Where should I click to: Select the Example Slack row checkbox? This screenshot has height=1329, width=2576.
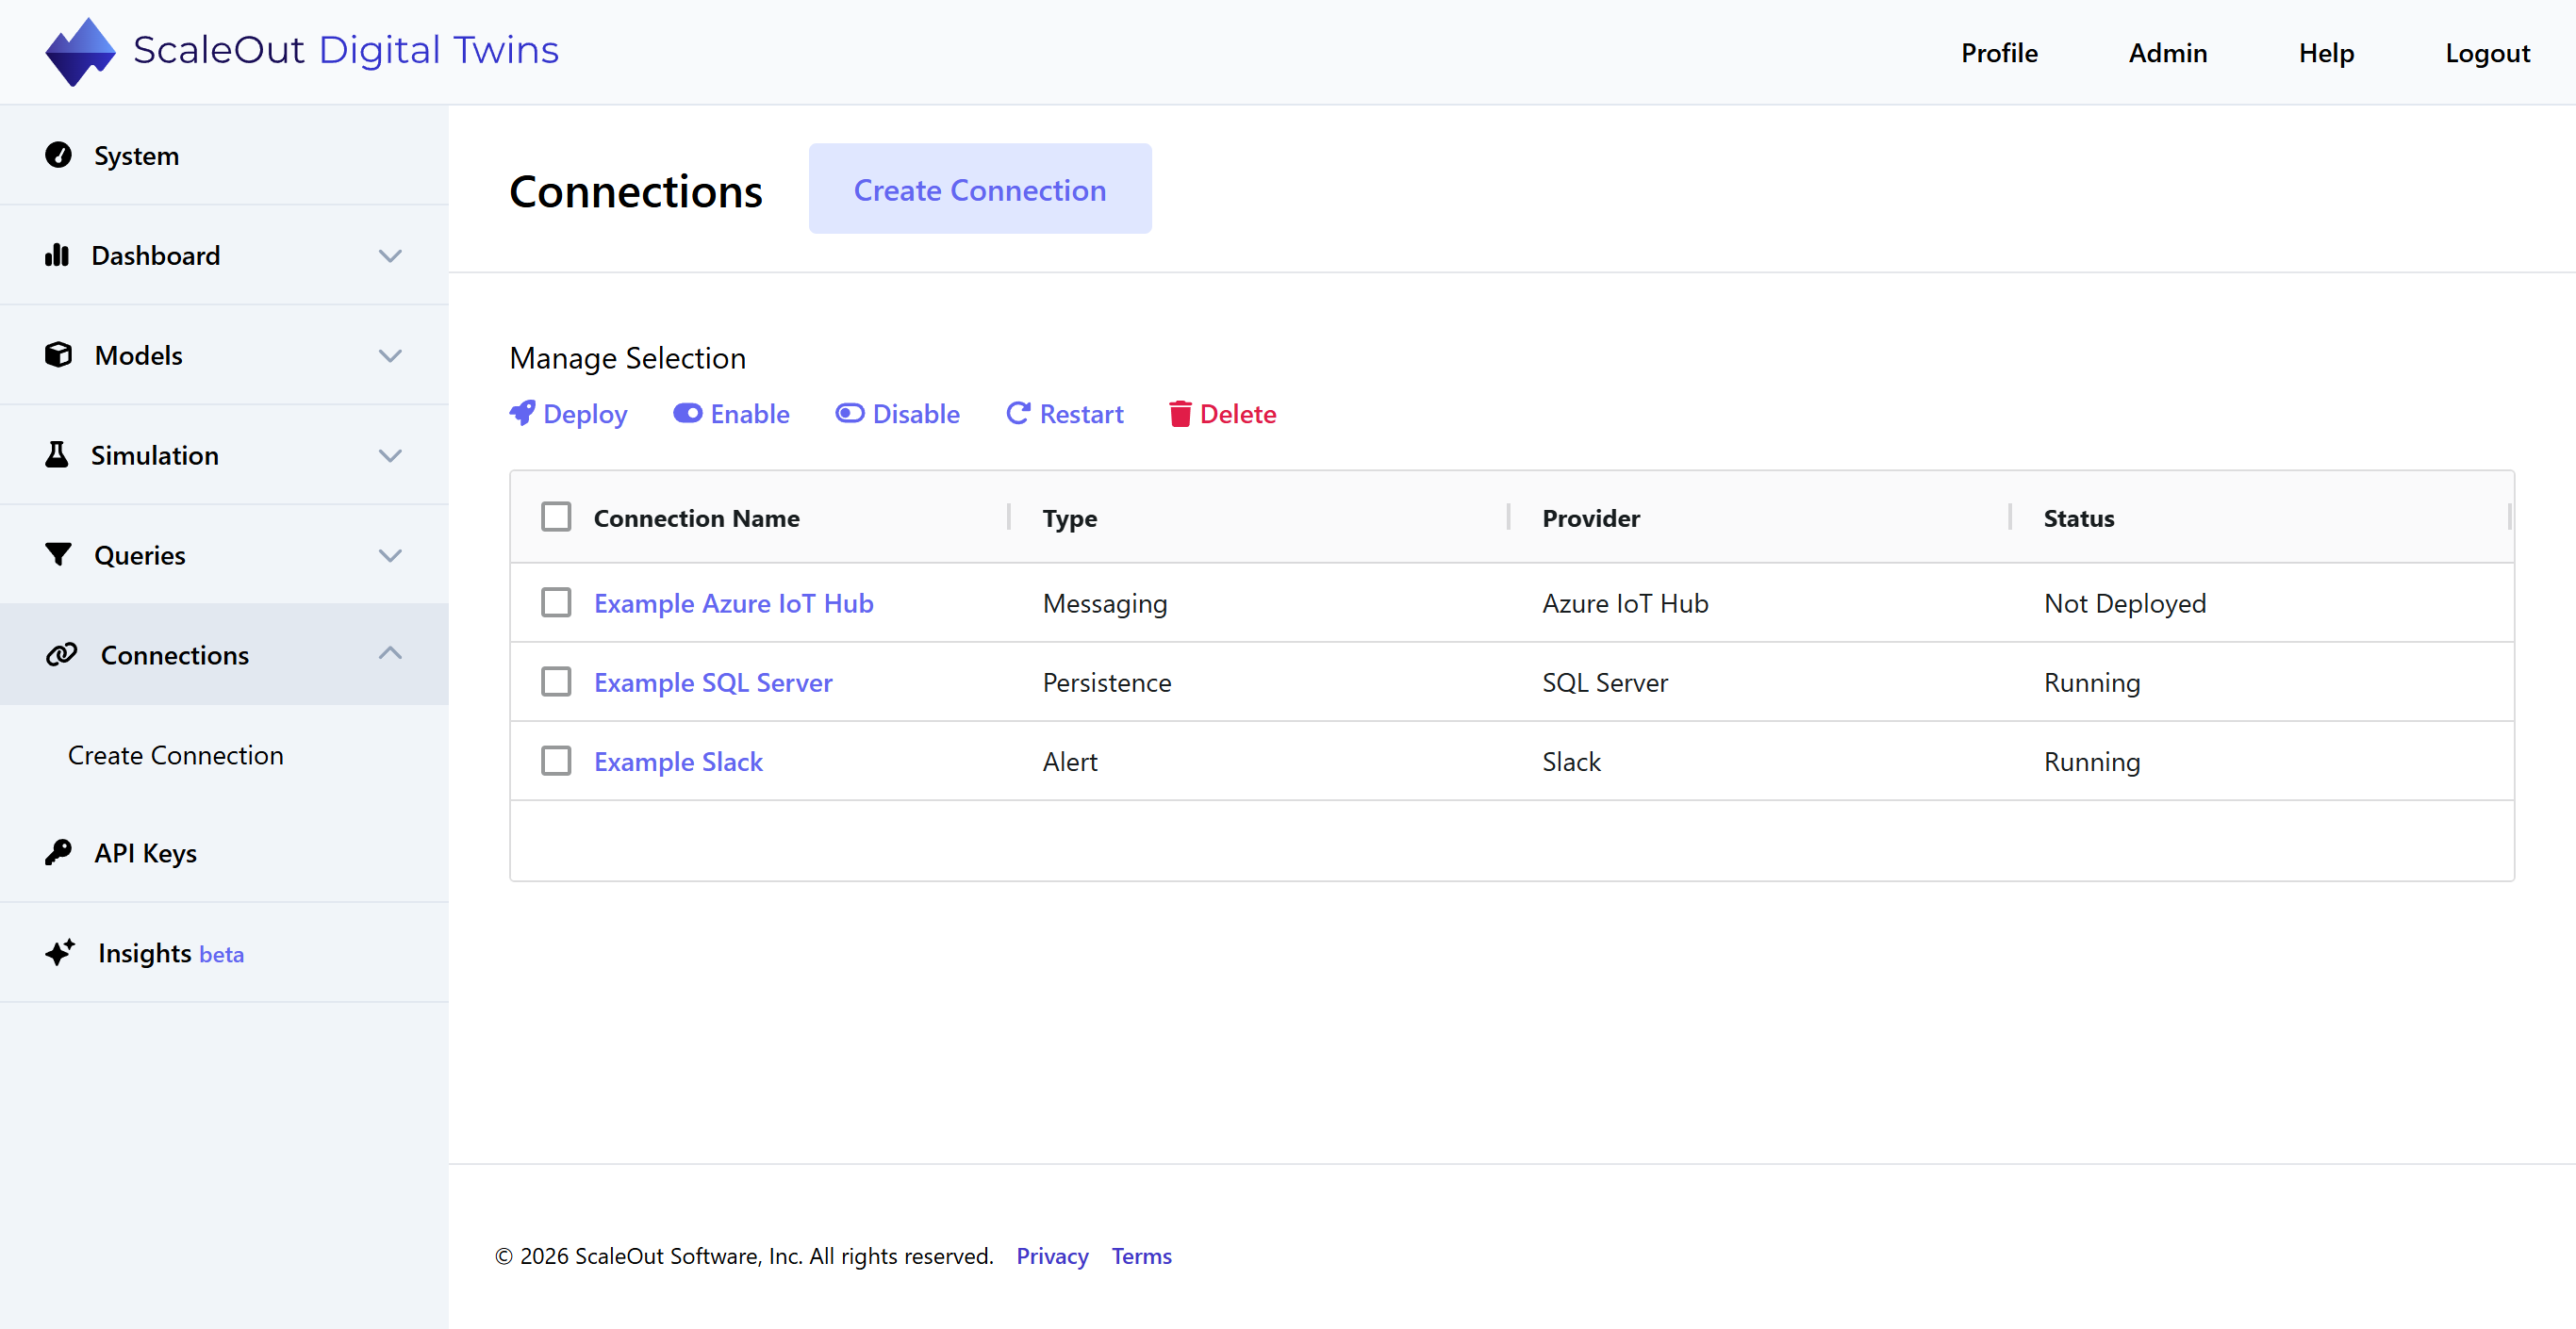556,760
